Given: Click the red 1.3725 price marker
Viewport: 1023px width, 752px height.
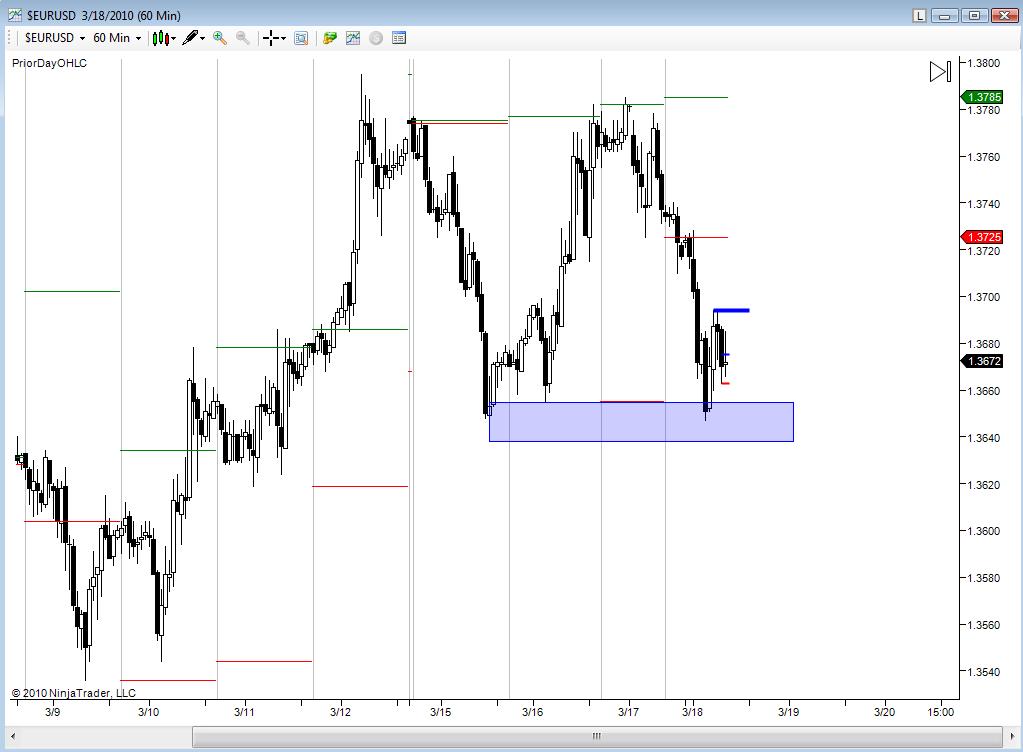Looking at the screenshot, I should [981, 237].
